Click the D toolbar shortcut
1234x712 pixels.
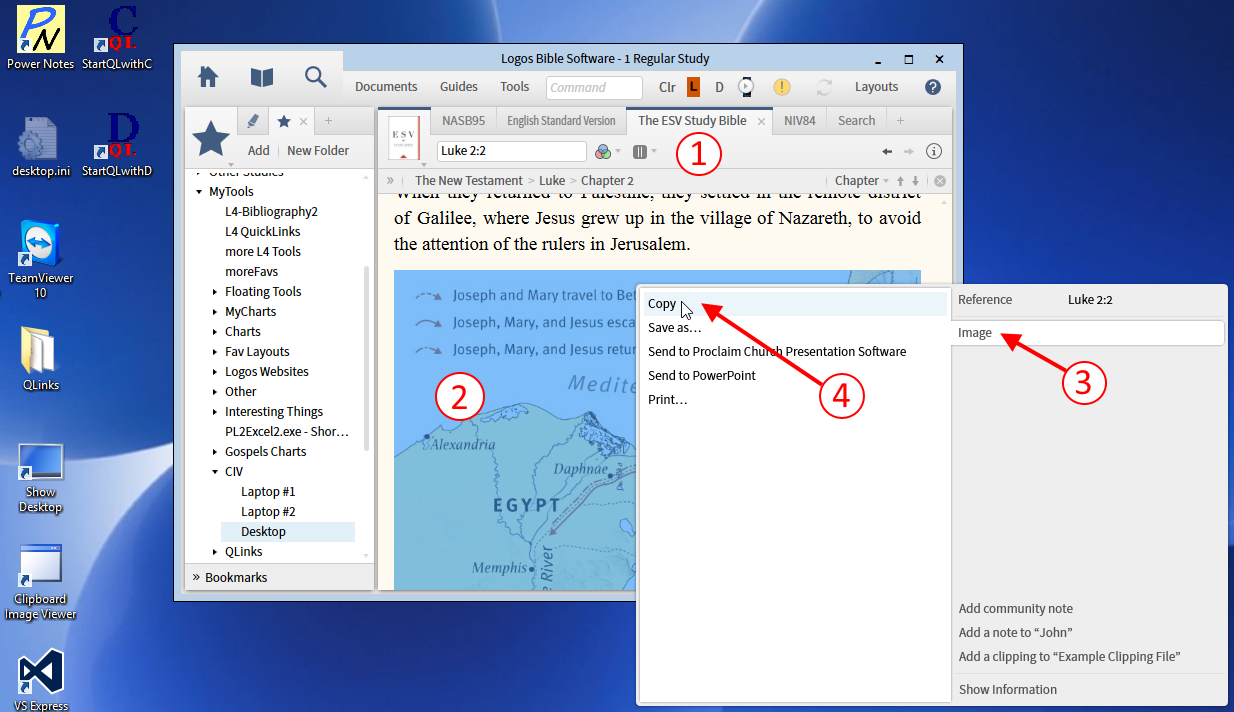pyautogui.click(x=719, y=87)
